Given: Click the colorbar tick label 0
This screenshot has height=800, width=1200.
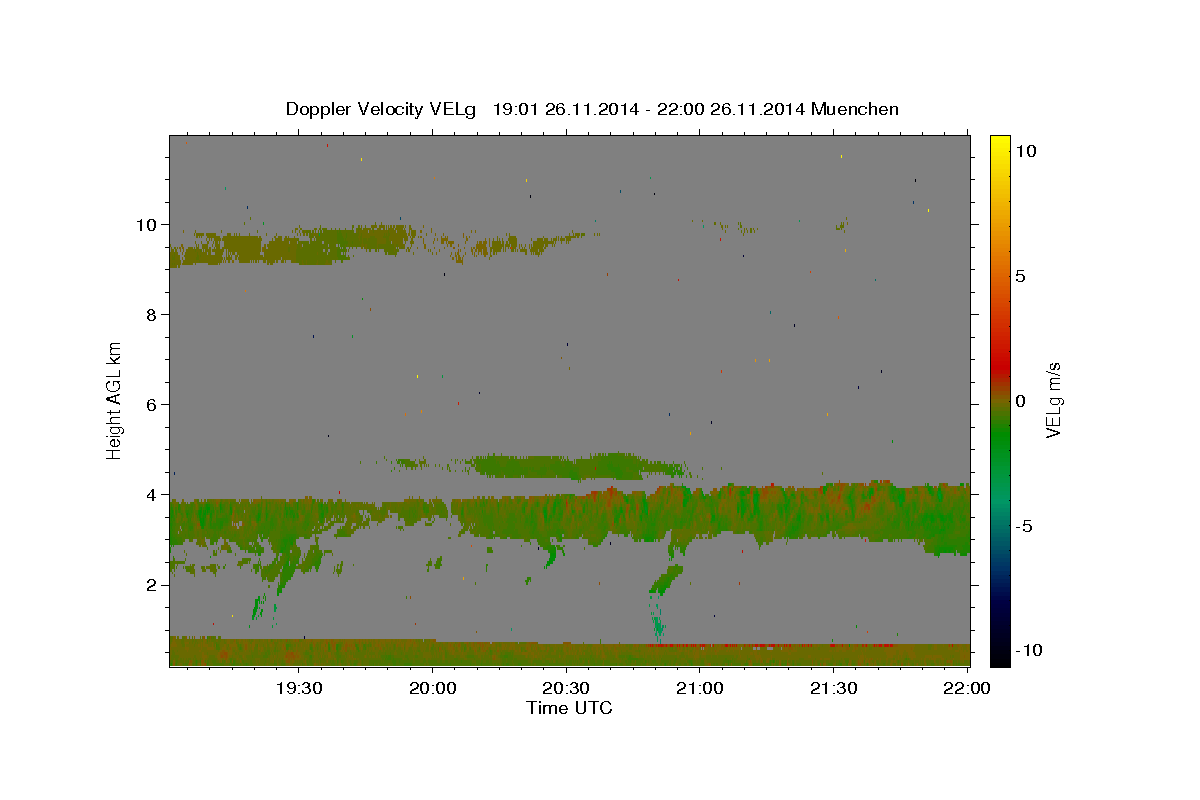Looking at the screenshot, I should 1020,401.
